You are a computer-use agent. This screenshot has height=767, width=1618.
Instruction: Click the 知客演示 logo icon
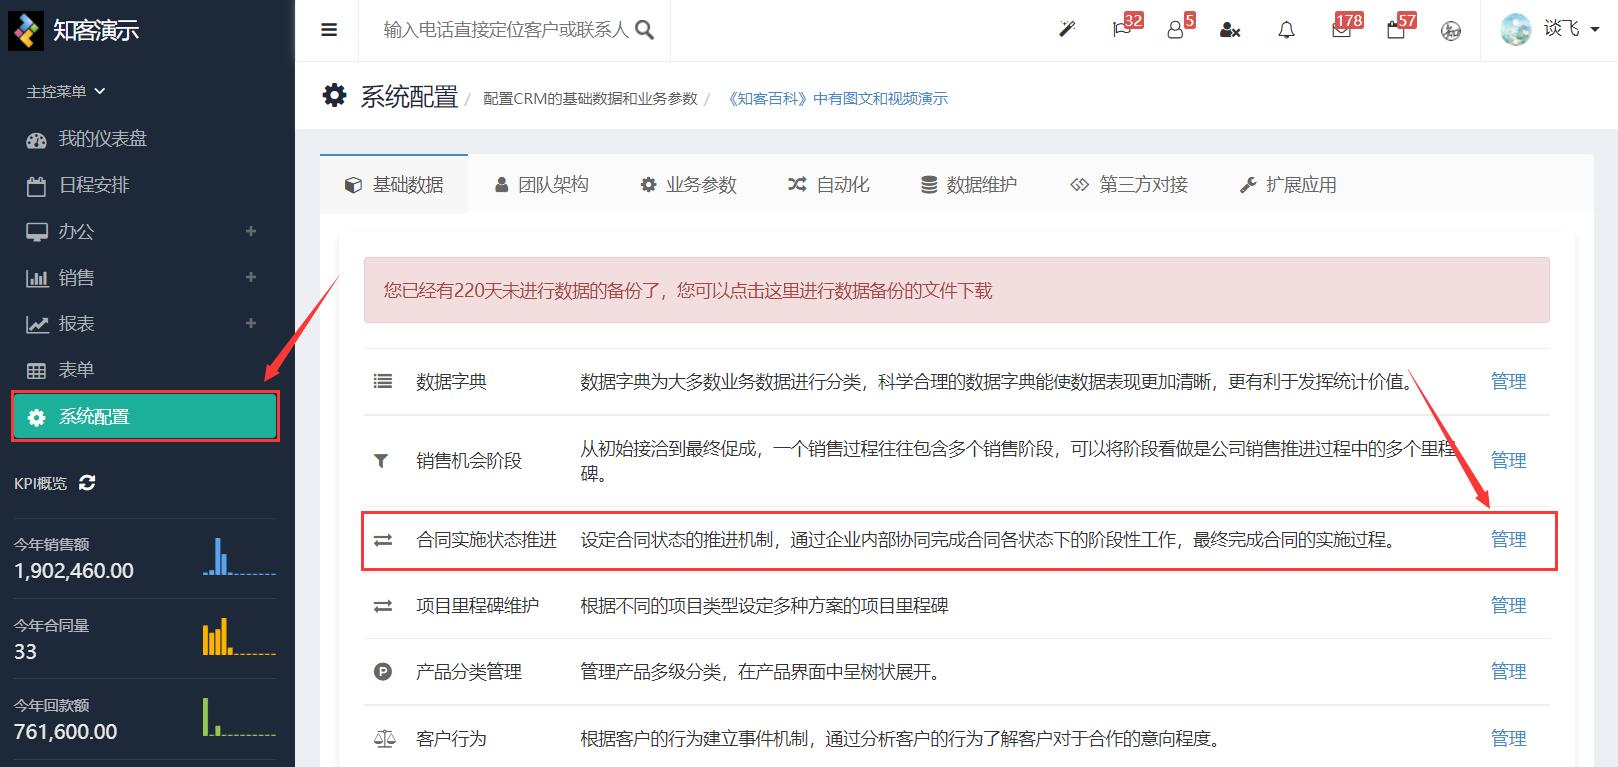pos(26,31)
